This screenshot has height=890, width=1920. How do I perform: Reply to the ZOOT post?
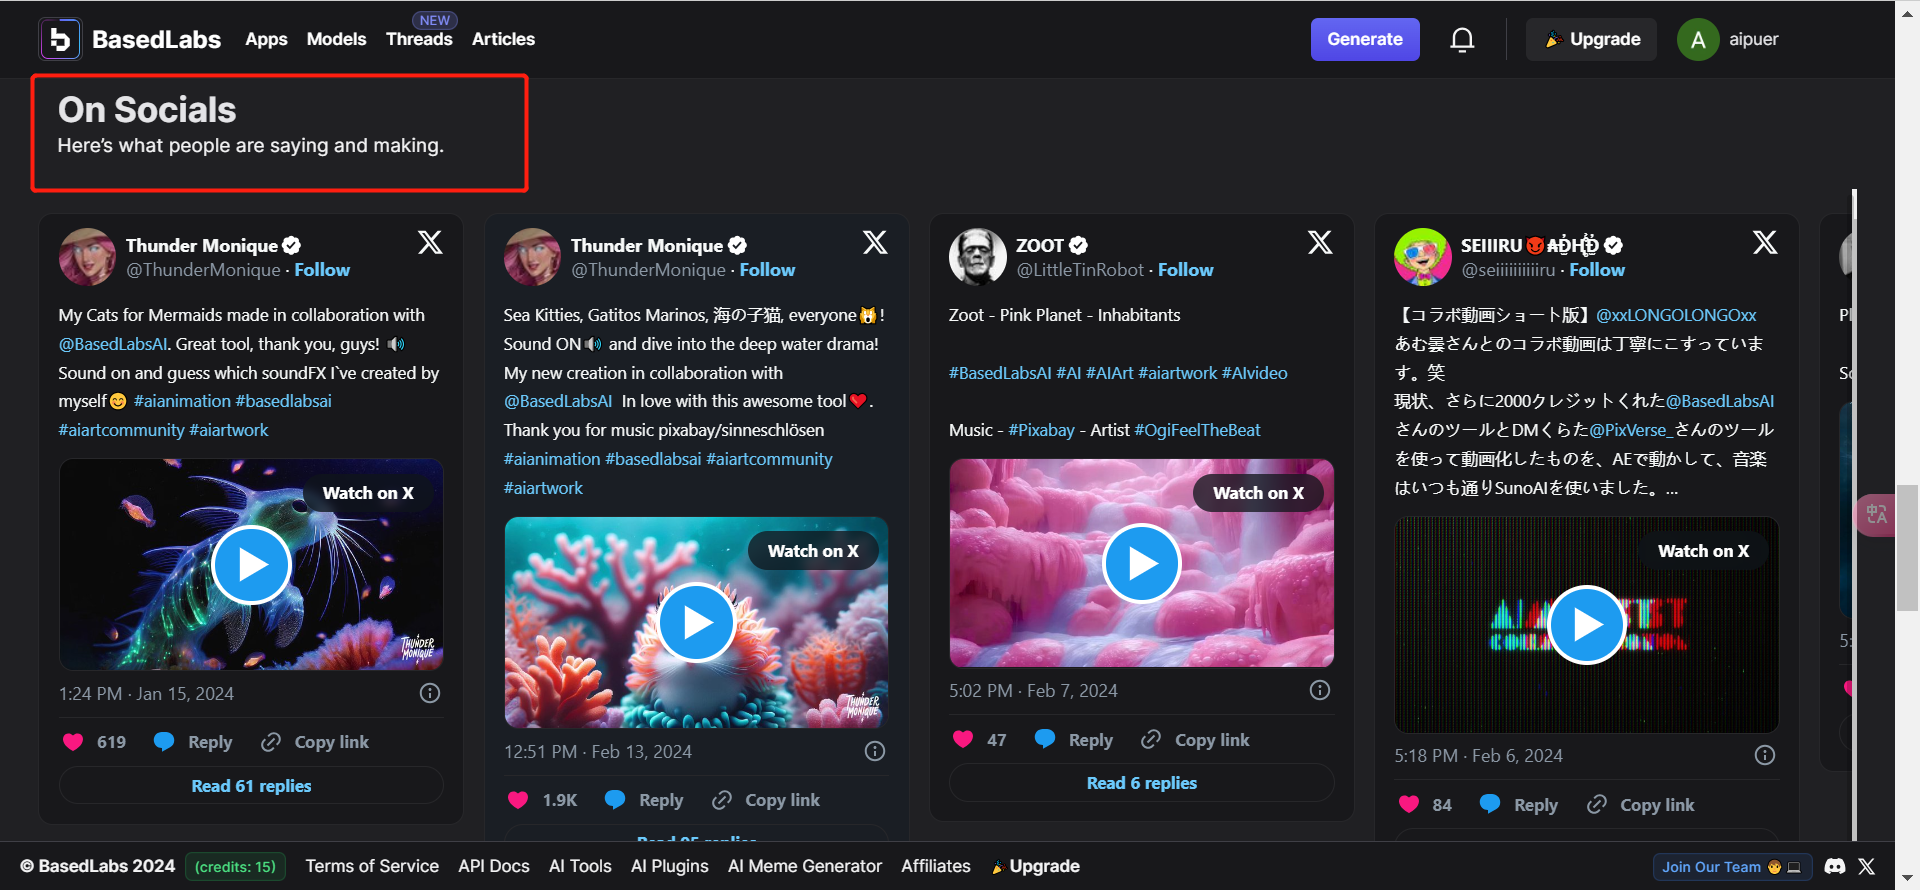point(1074,740)
